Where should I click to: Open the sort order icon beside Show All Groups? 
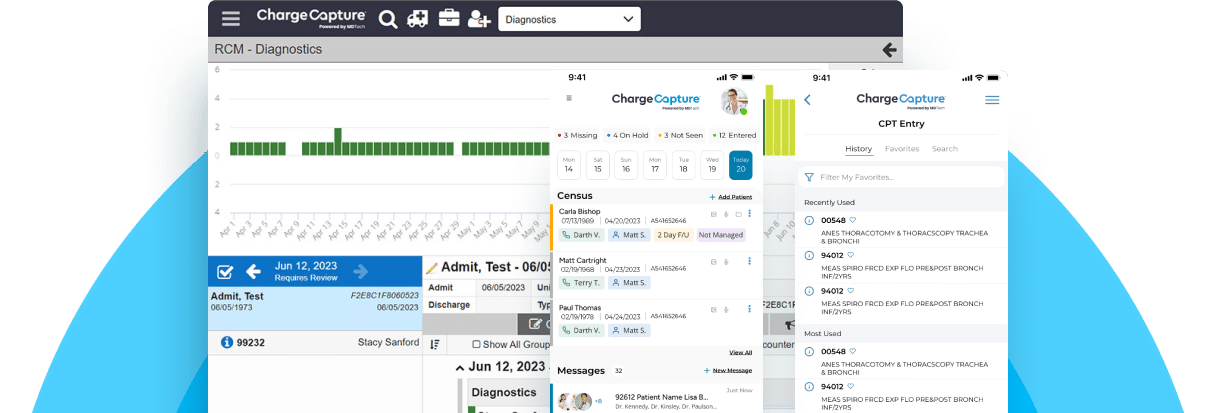tap(435, 344)
